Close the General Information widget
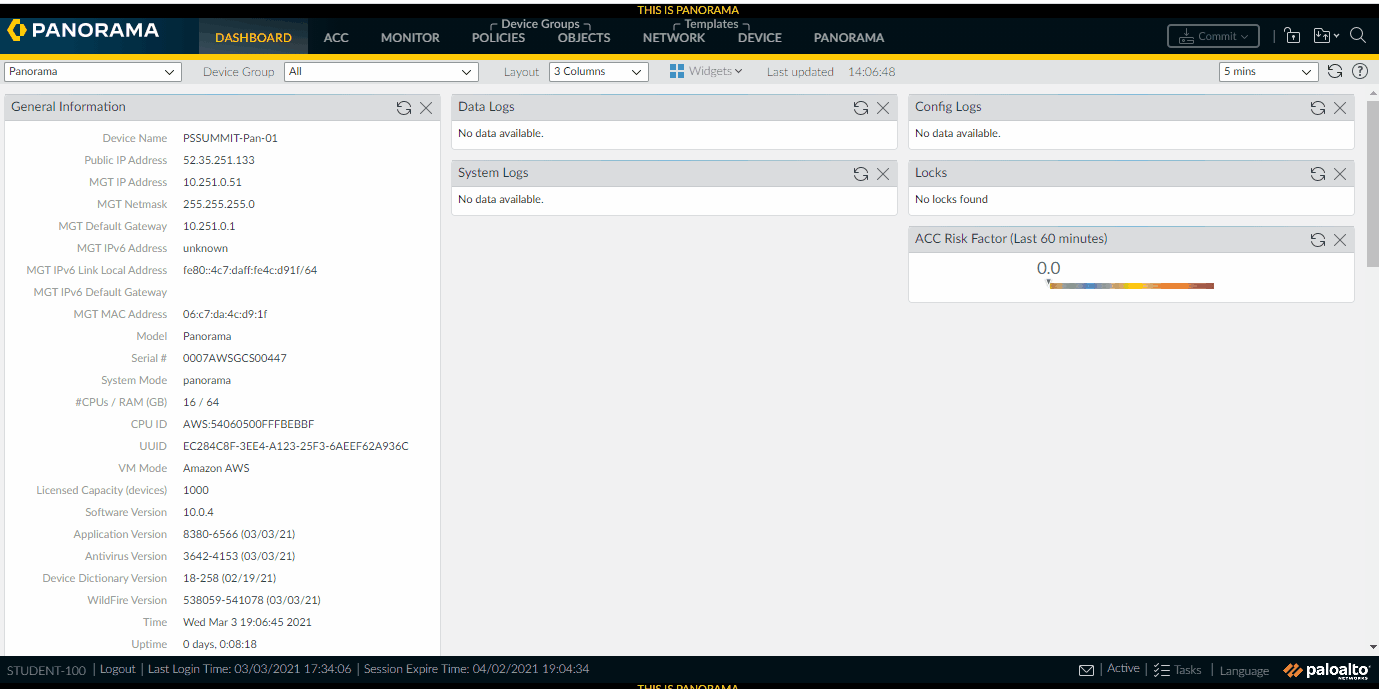1379x689 pixels. (426, 108)
